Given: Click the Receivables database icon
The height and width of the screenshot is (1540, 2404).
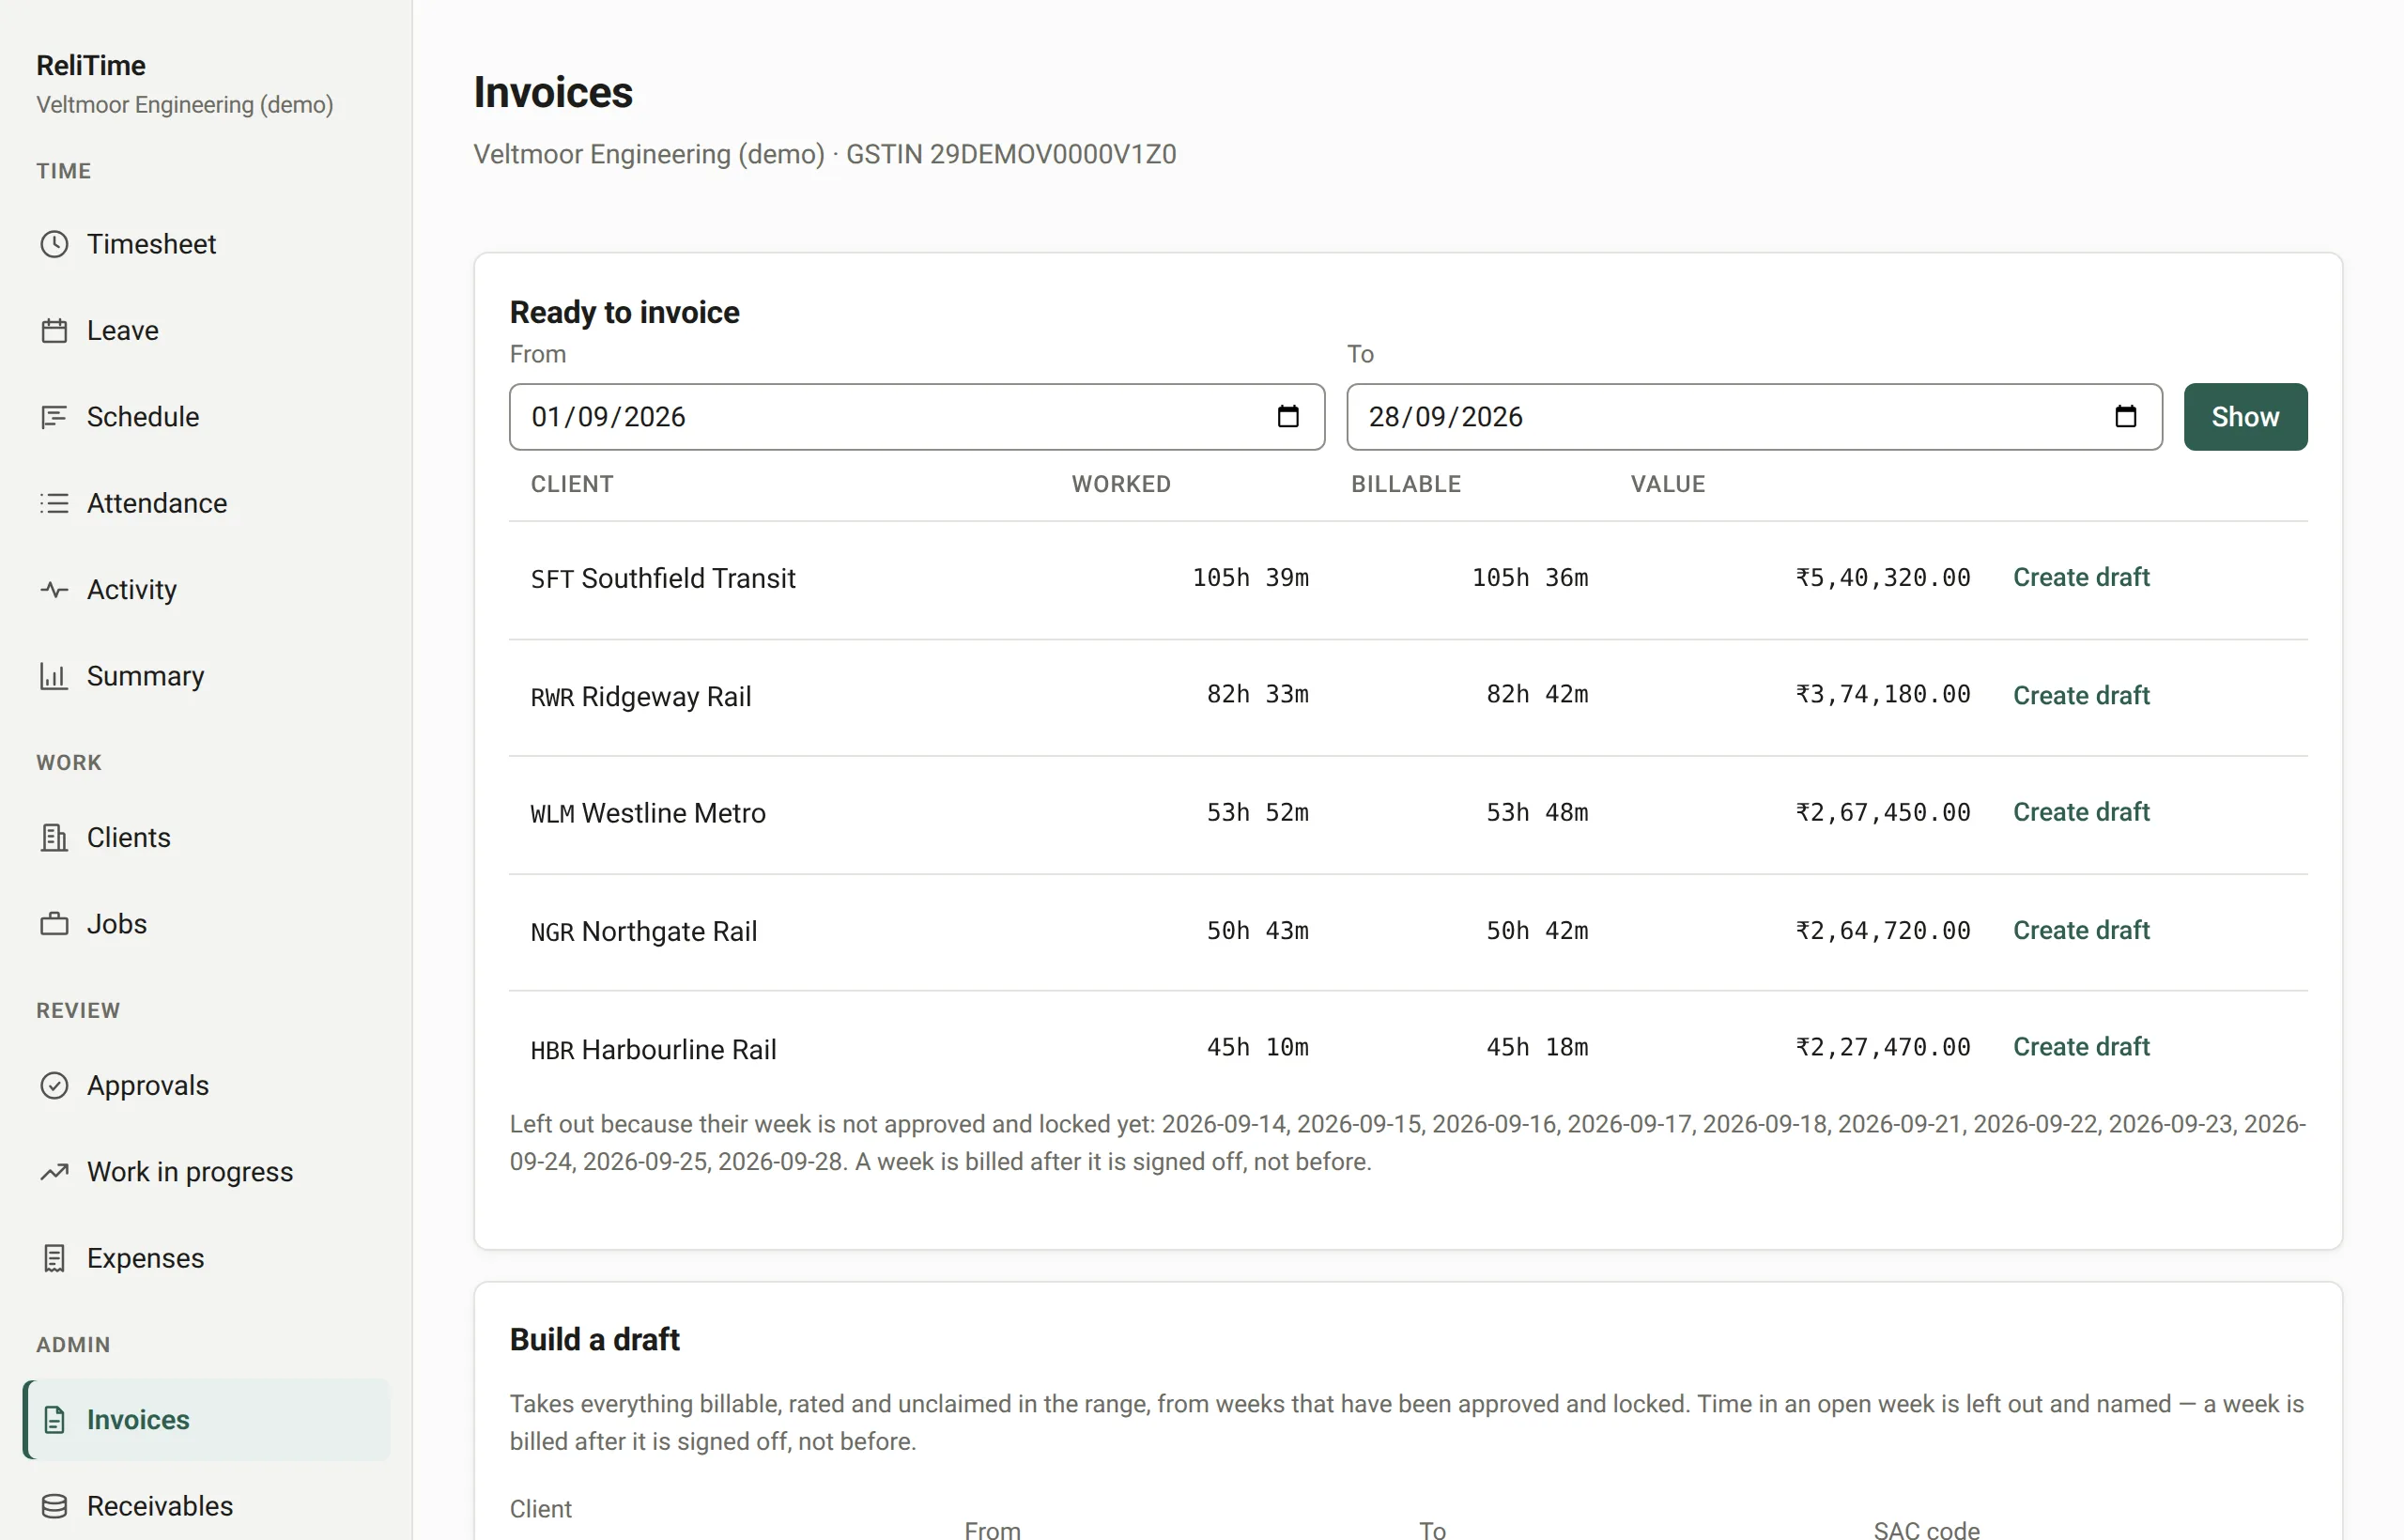Looking at the screenshot, I should point(54,1507).
